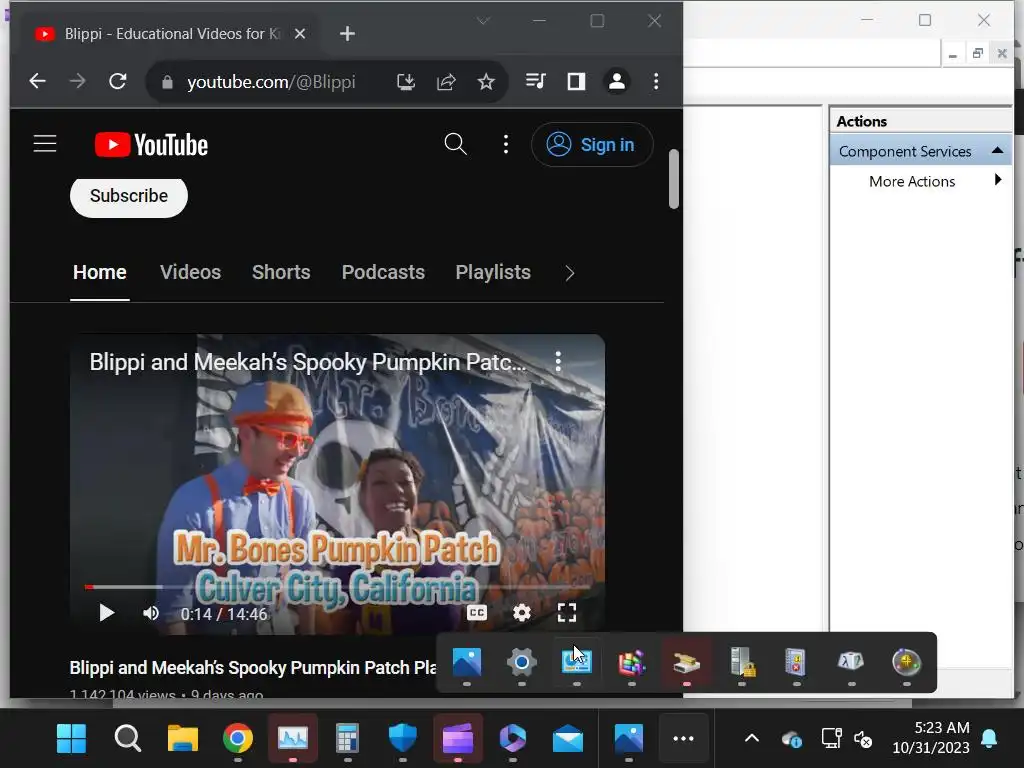
Task: Open highlighted disk drive icon in overflow
Action: pyautogui.click(x=686, y=662)
